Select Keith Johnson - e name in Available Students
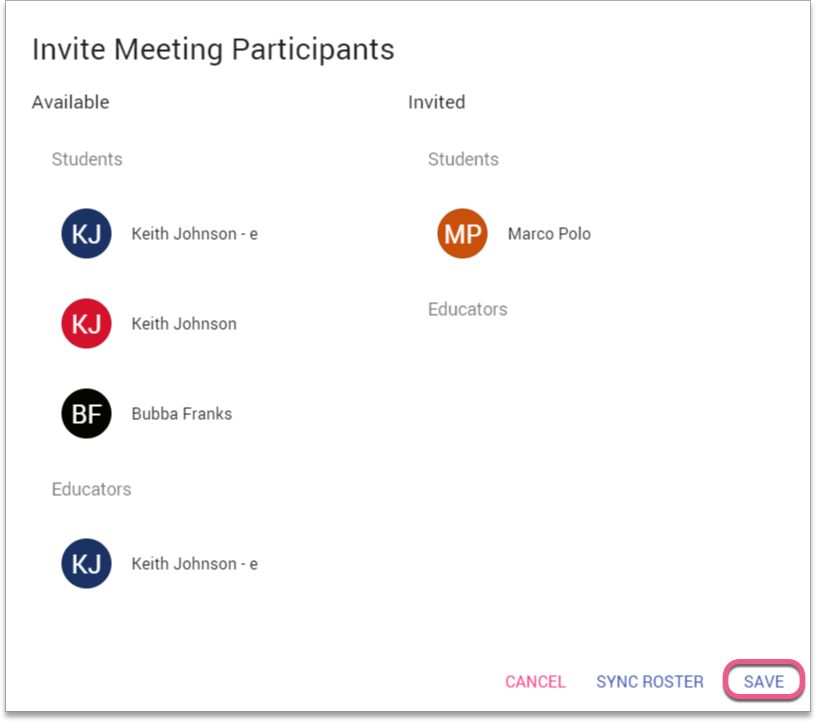 pos(195,234)
